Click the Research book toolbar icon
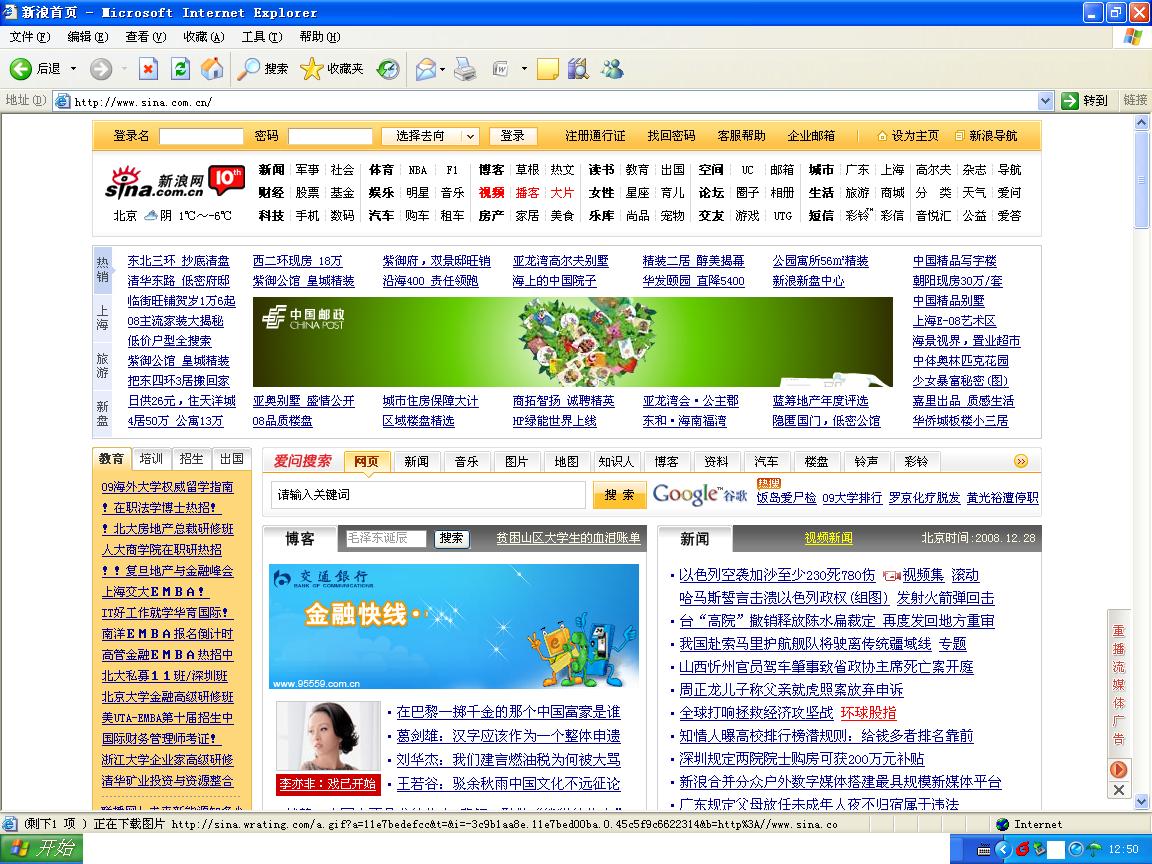This screenshot has width=1152, height=864. pos(578,69)
